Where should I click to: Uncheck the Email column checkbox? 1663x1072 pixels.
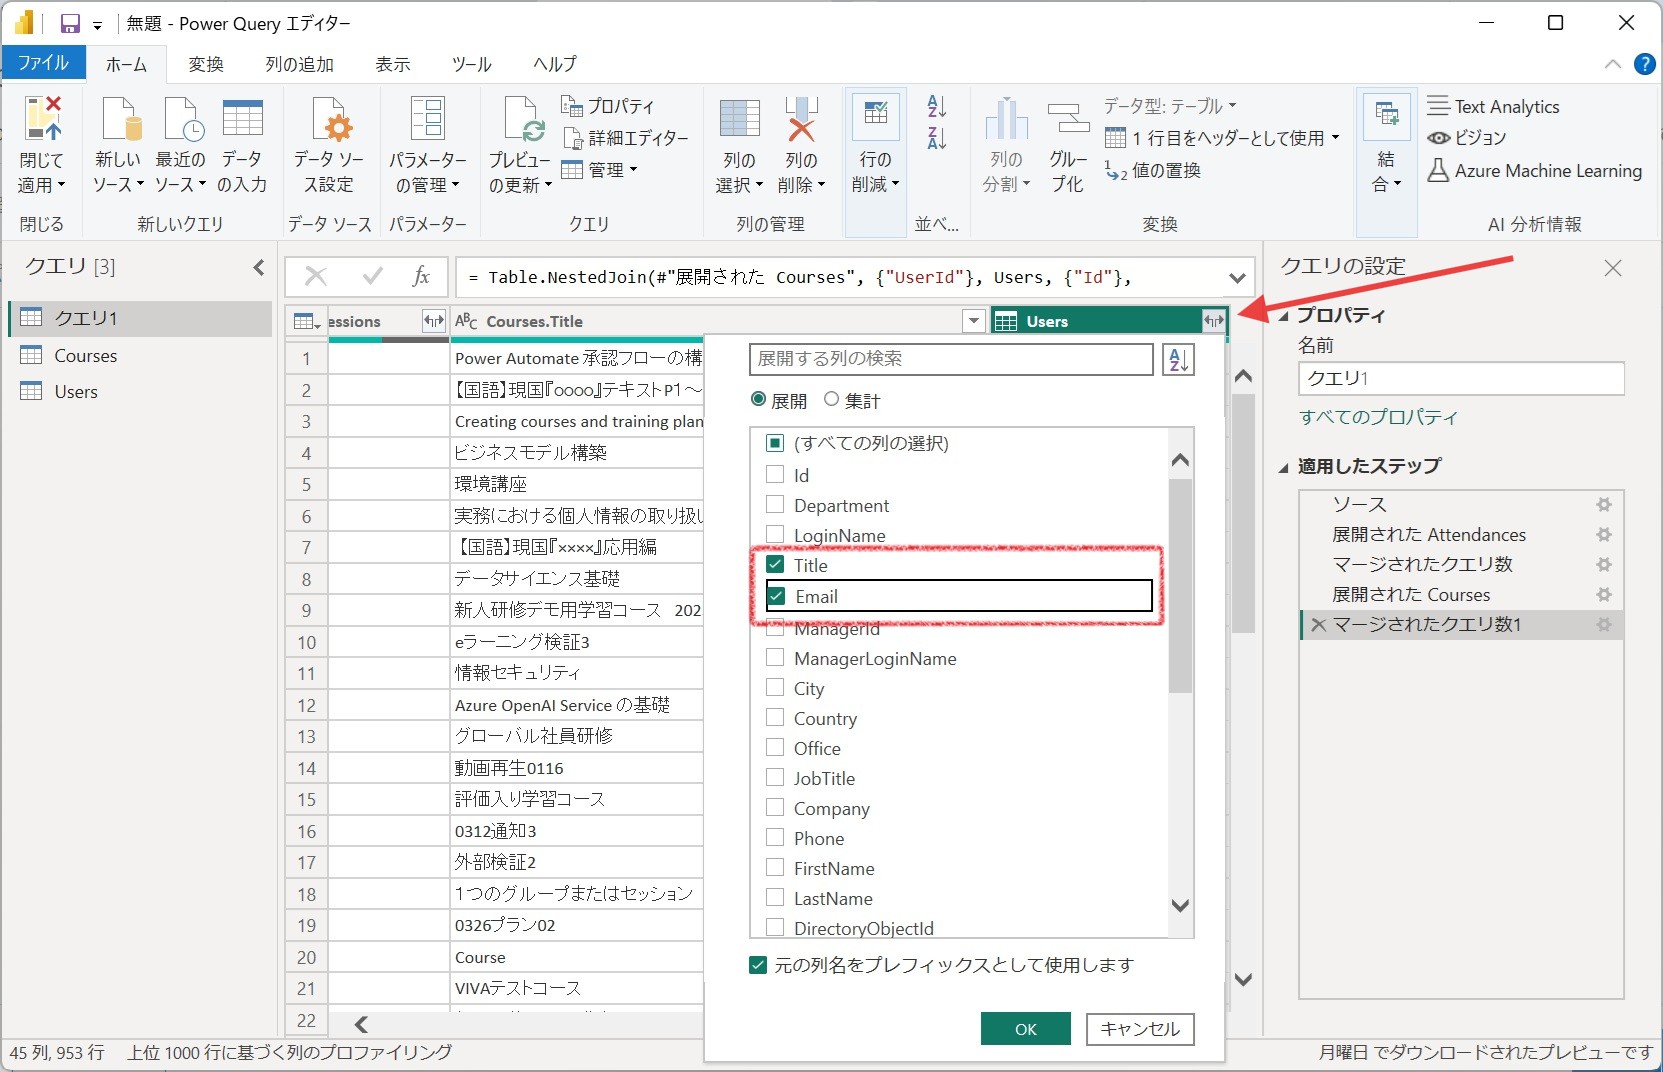[x=776, y=596]
